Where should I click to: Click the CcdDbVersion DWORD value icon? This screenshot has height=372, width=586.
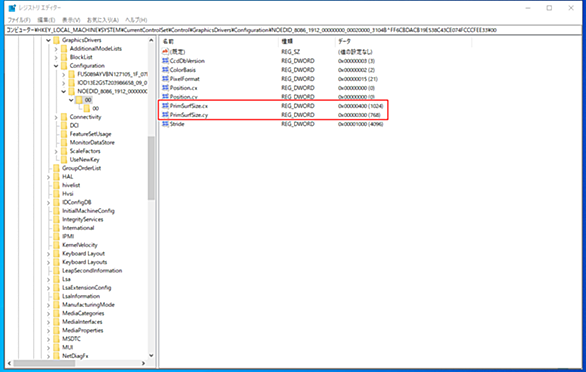[165, 61]
